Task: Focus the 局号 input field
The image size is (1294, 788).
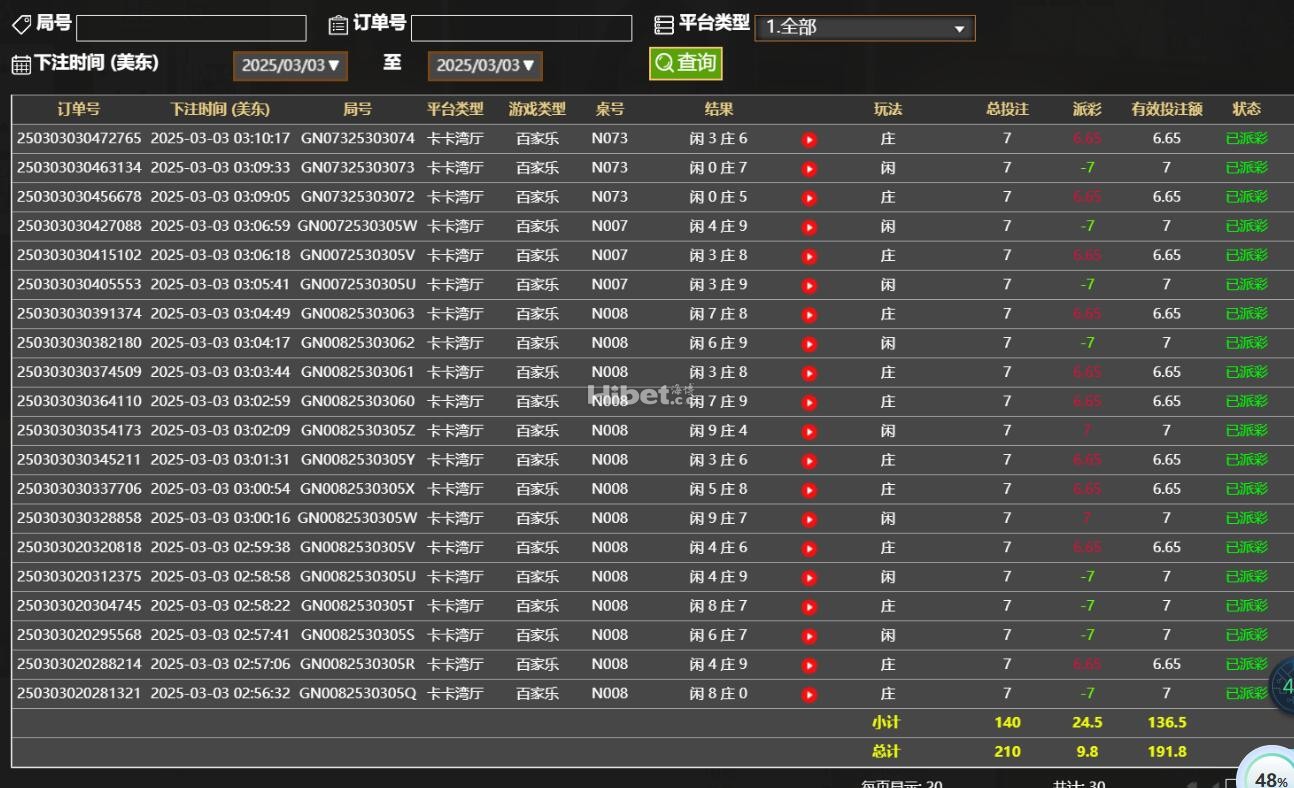Action: [191, 28]
